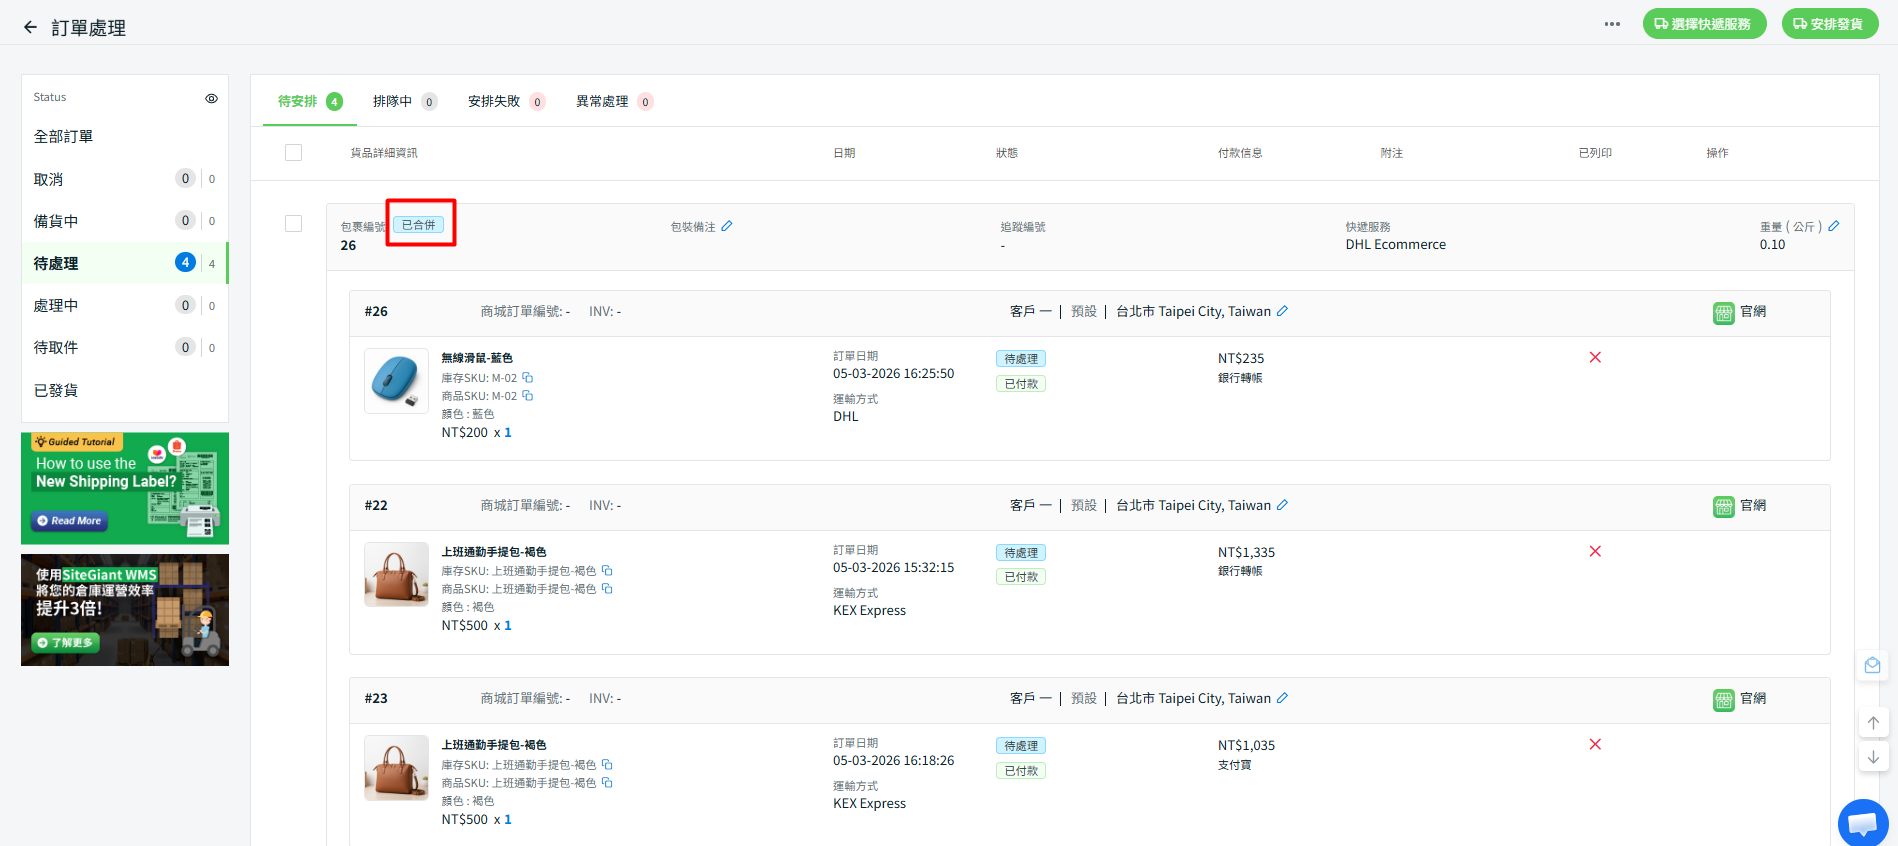Open 全部訂單 in status sidebar
The width and height of the screenshot is (1898, 846).
(63, 136)
